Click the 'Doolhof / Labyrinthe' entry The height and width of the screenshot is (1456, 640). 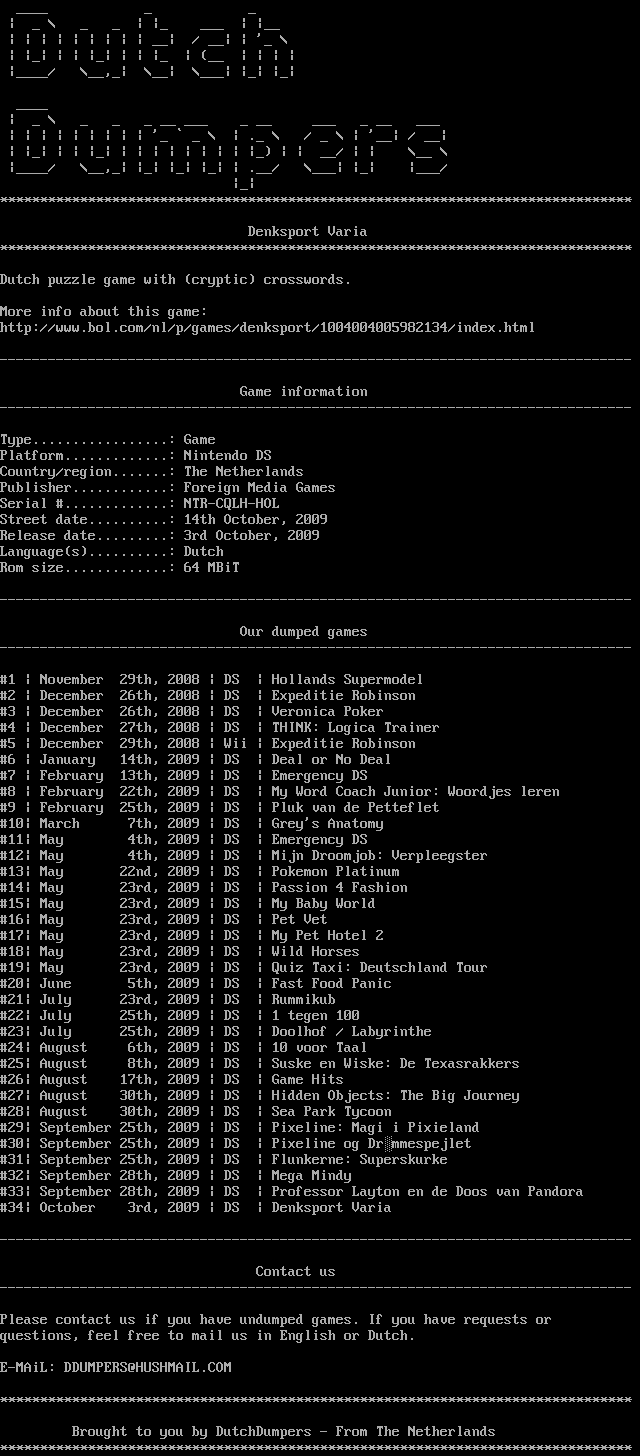click(352, 1031)
